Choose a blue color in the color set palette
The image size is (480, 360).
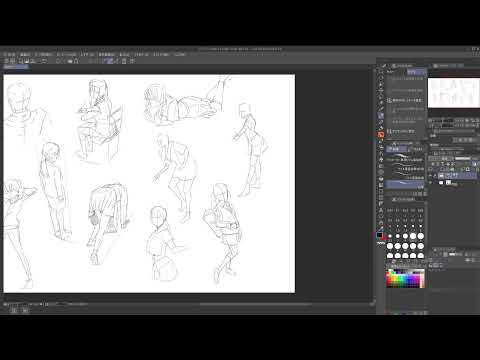point(409,279)
